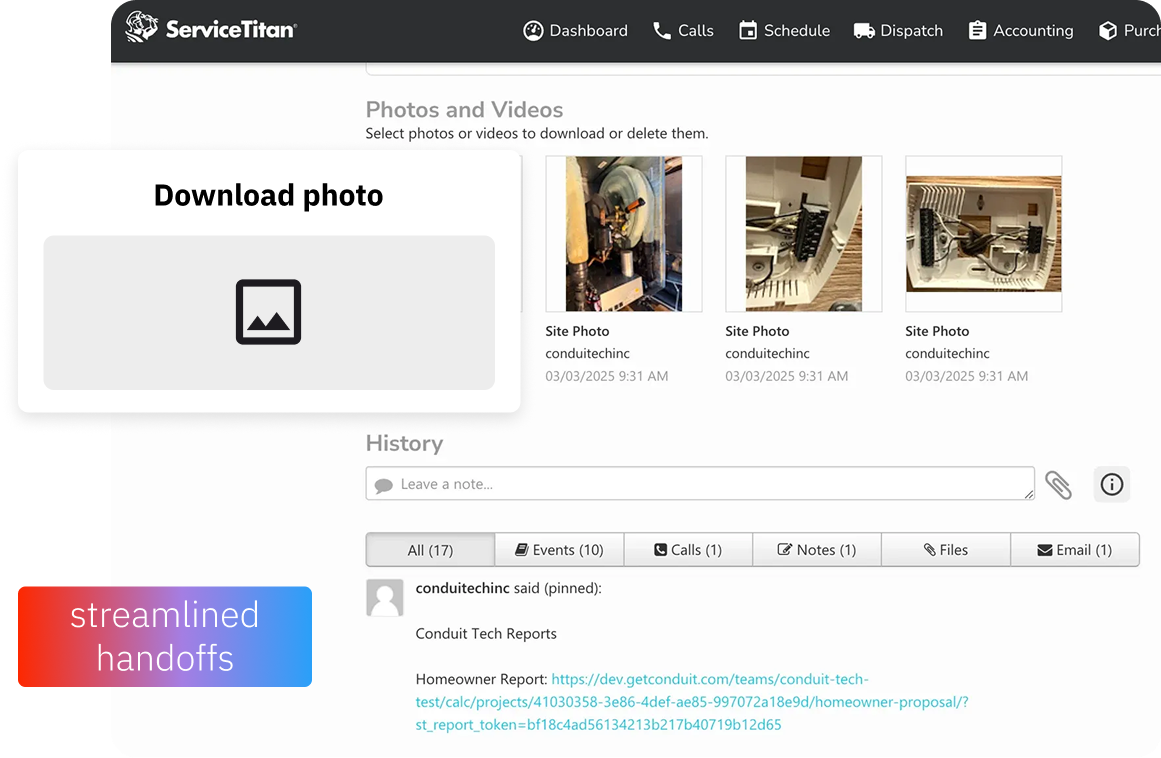The image size is (1161, 758).
Task: Click the image placeholder in Download photo card
Action: pyautogui.click(x=269, y=312)
